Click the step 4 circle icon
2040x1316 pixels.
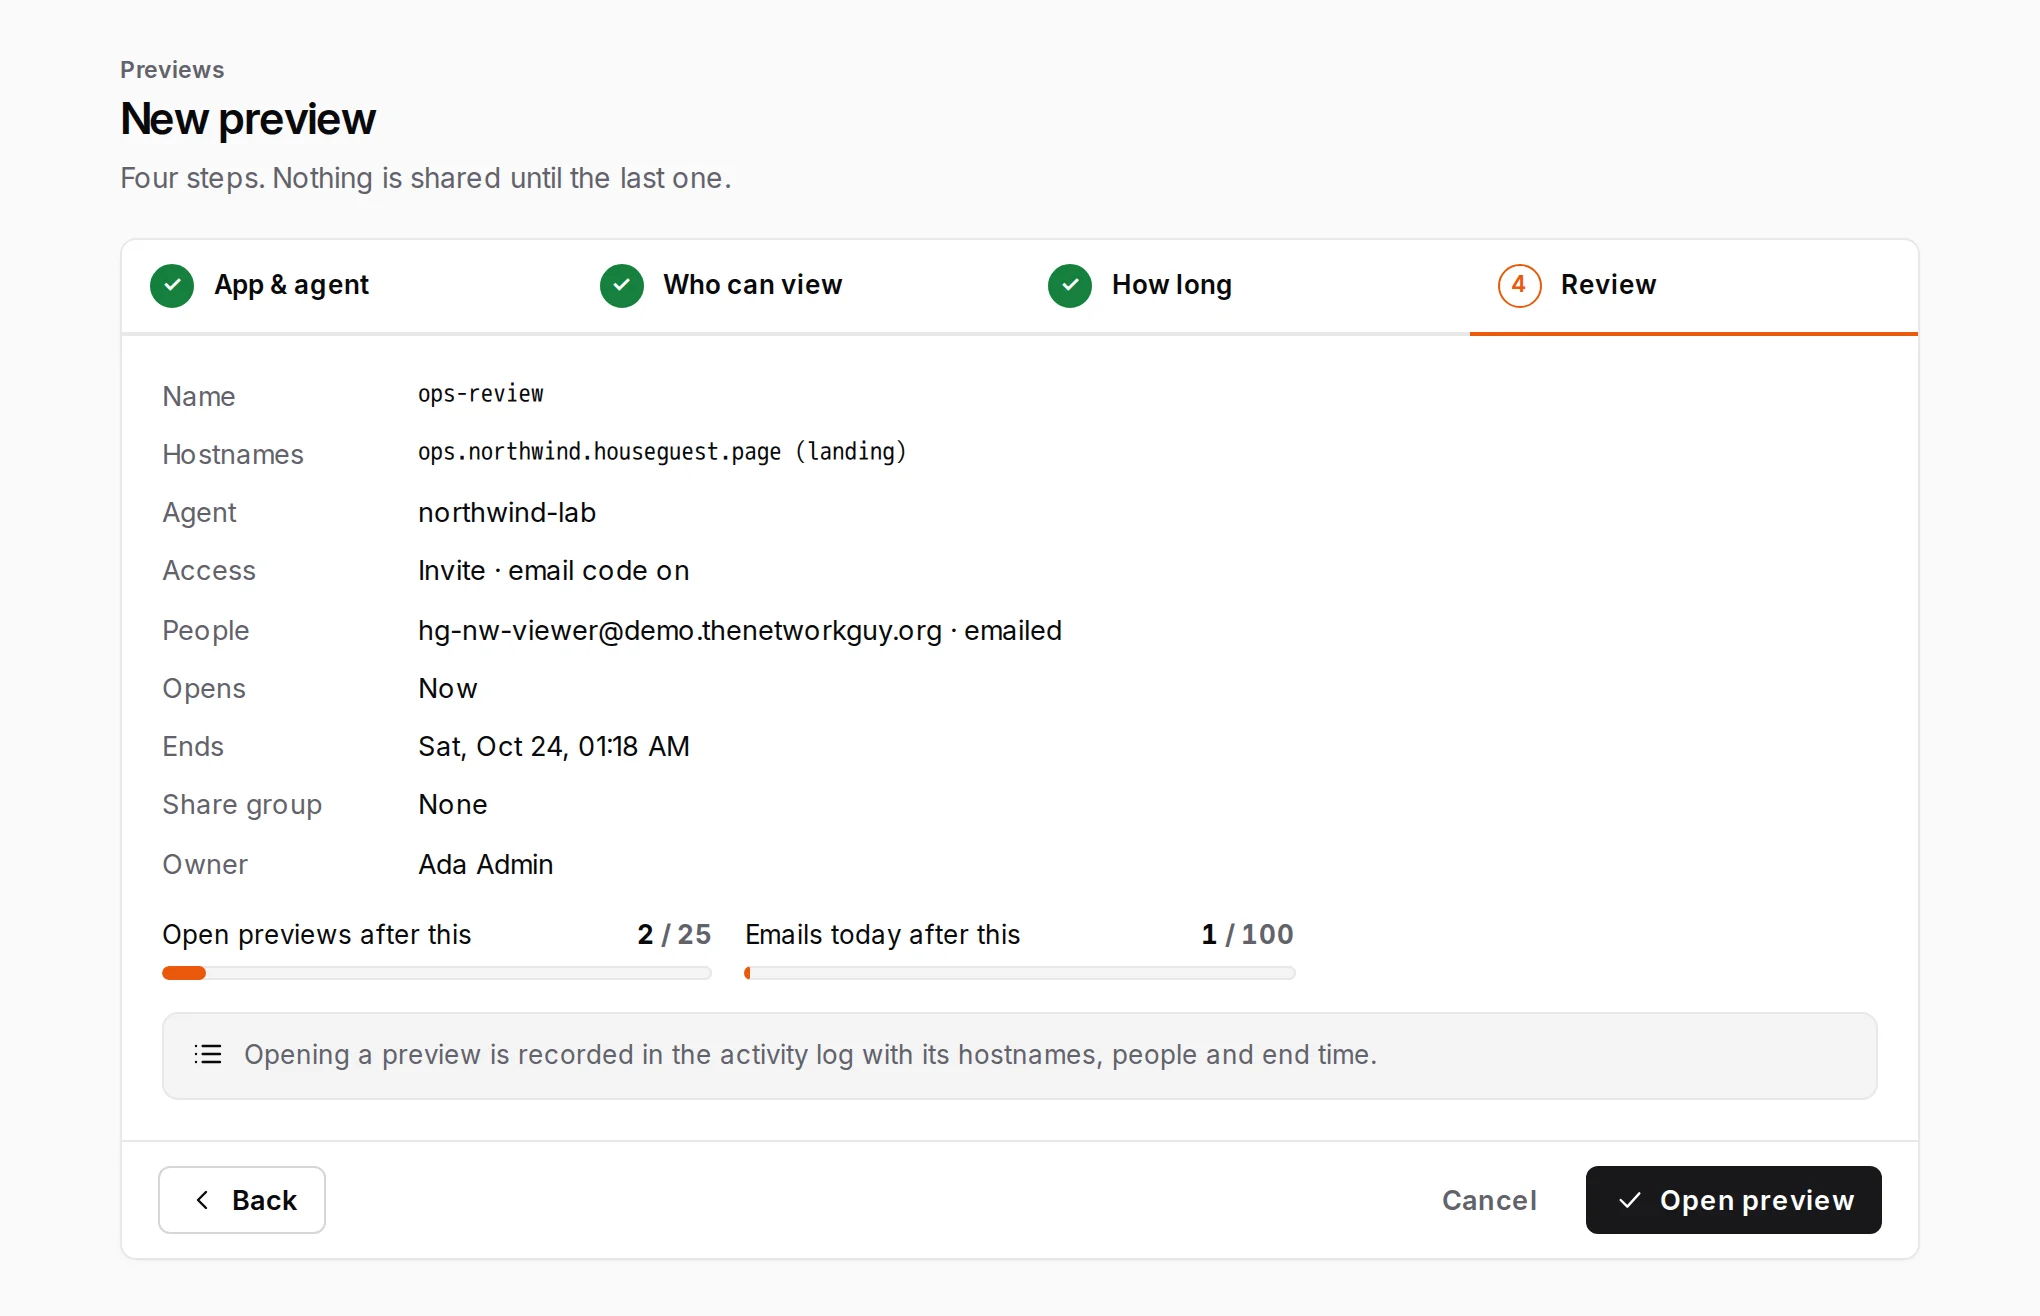coord(1519,286)
